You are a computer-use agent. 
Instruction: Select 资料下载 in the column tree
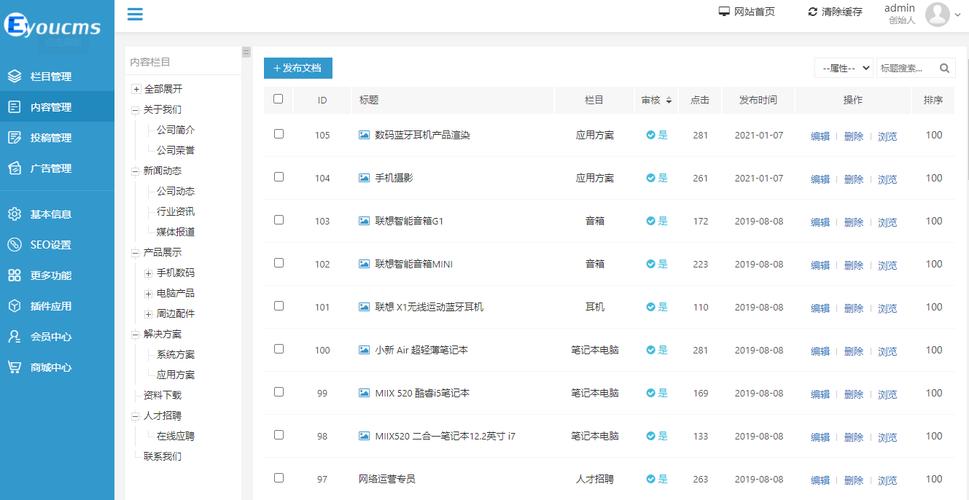[x=163, y=395]
